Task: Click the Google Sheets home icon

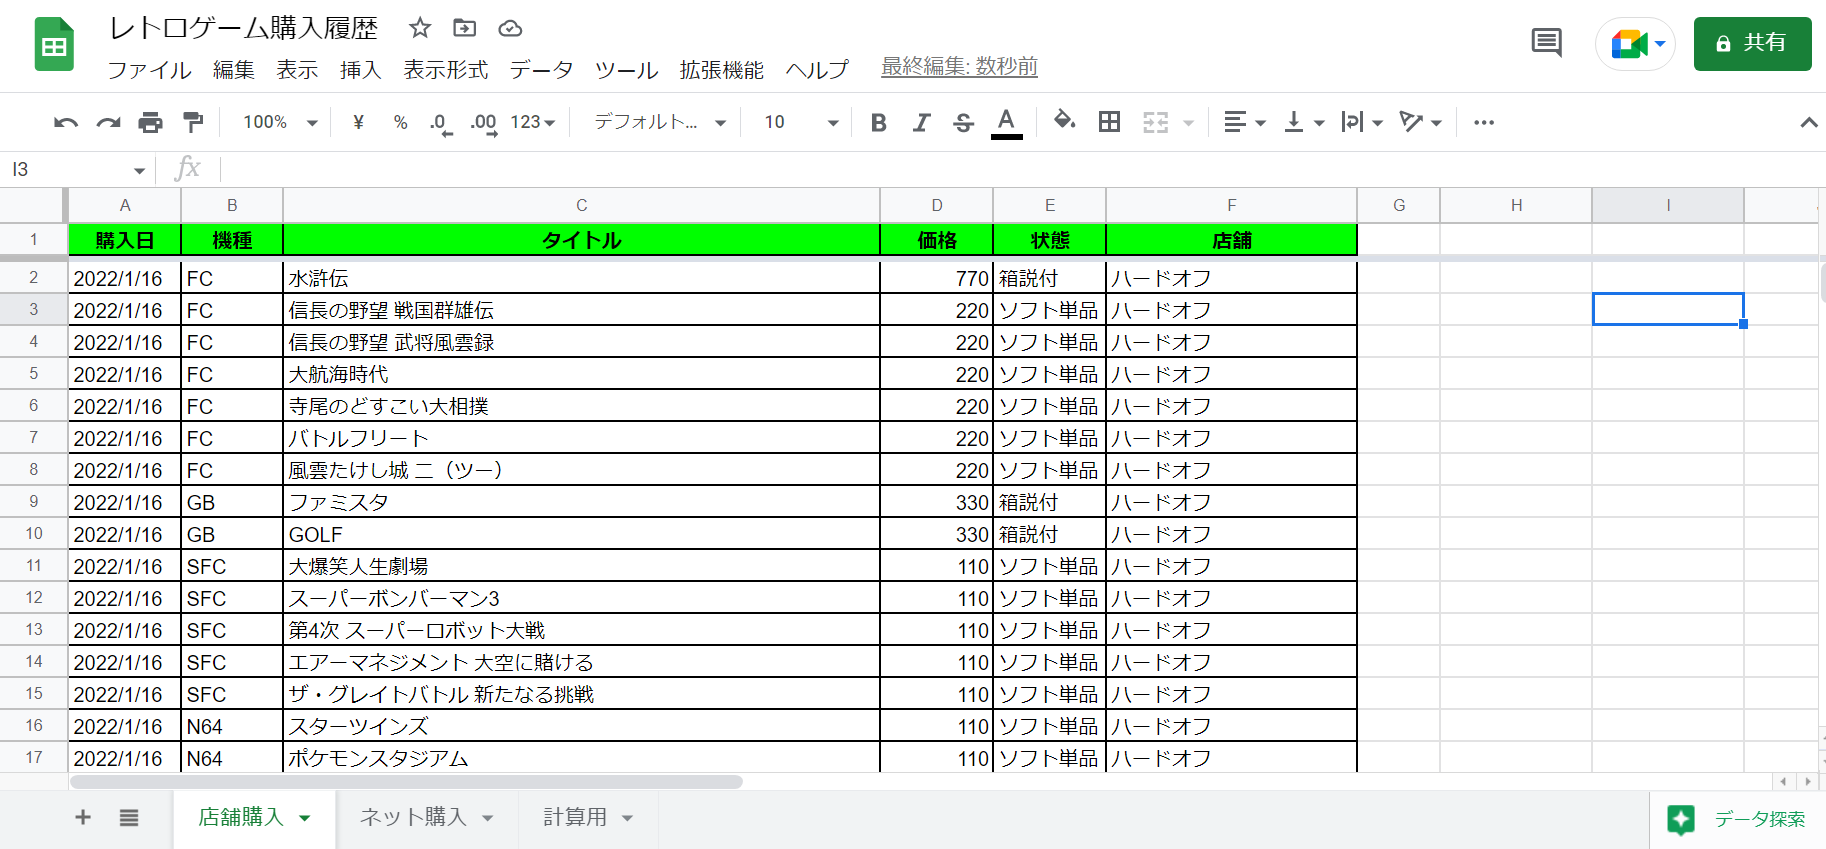Action: point(54,45)
